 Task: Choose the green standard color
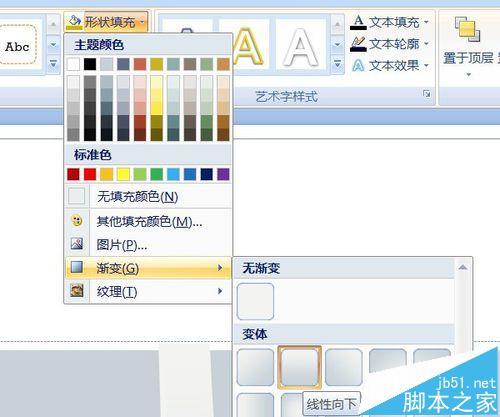coord(157,174)
